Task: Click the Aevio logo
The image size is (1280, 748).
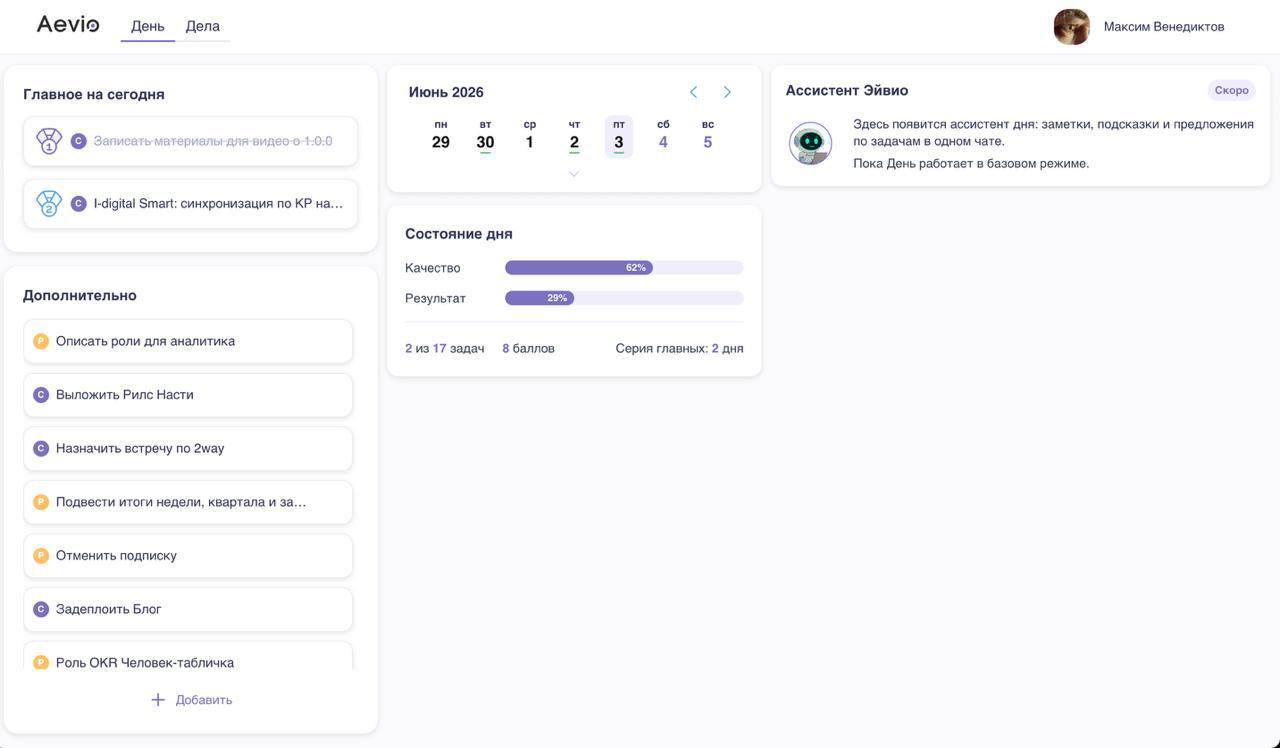Action: coord(68,24)
